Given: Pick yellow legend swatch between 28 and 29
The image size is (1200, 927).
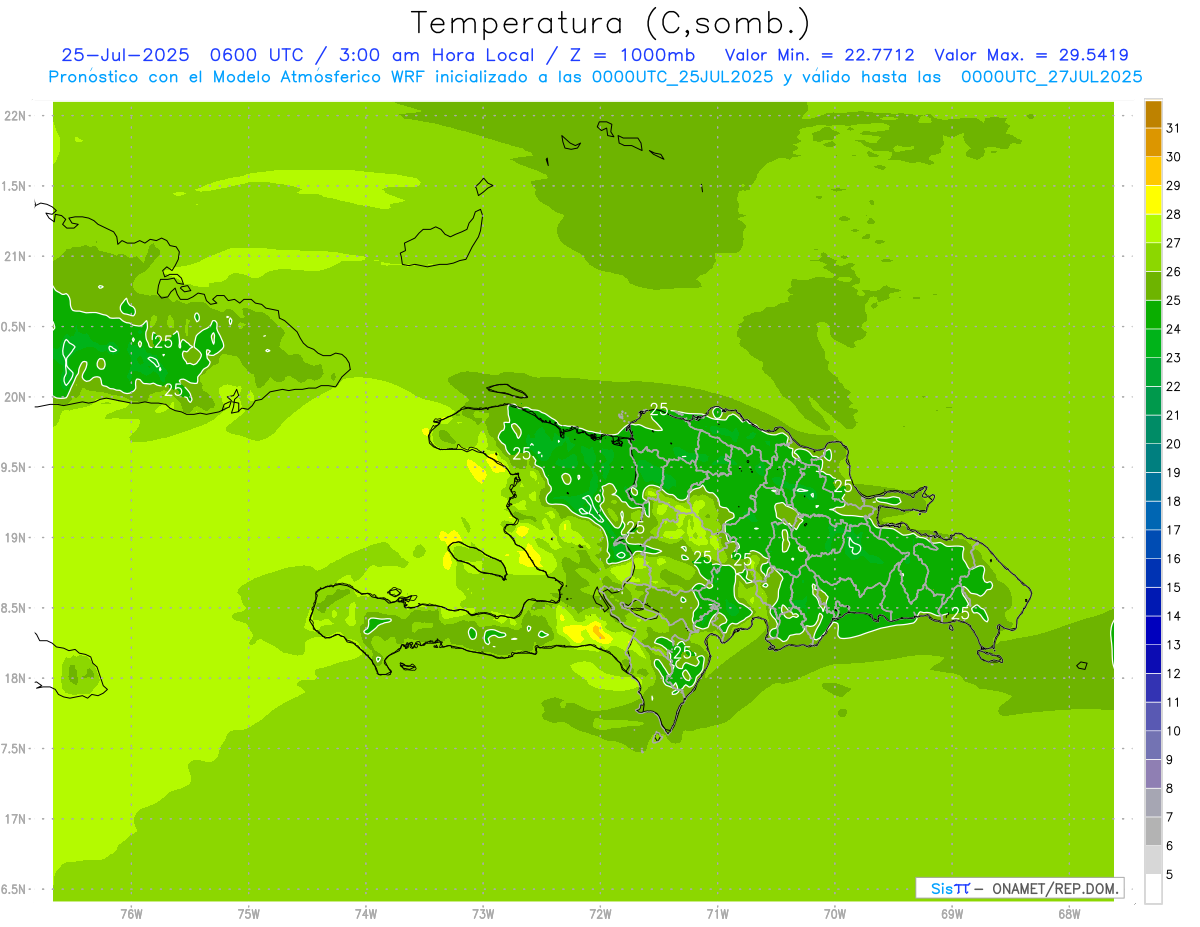Looking at the screenshot, I should pyautogui.click(x=1153, y=200).
